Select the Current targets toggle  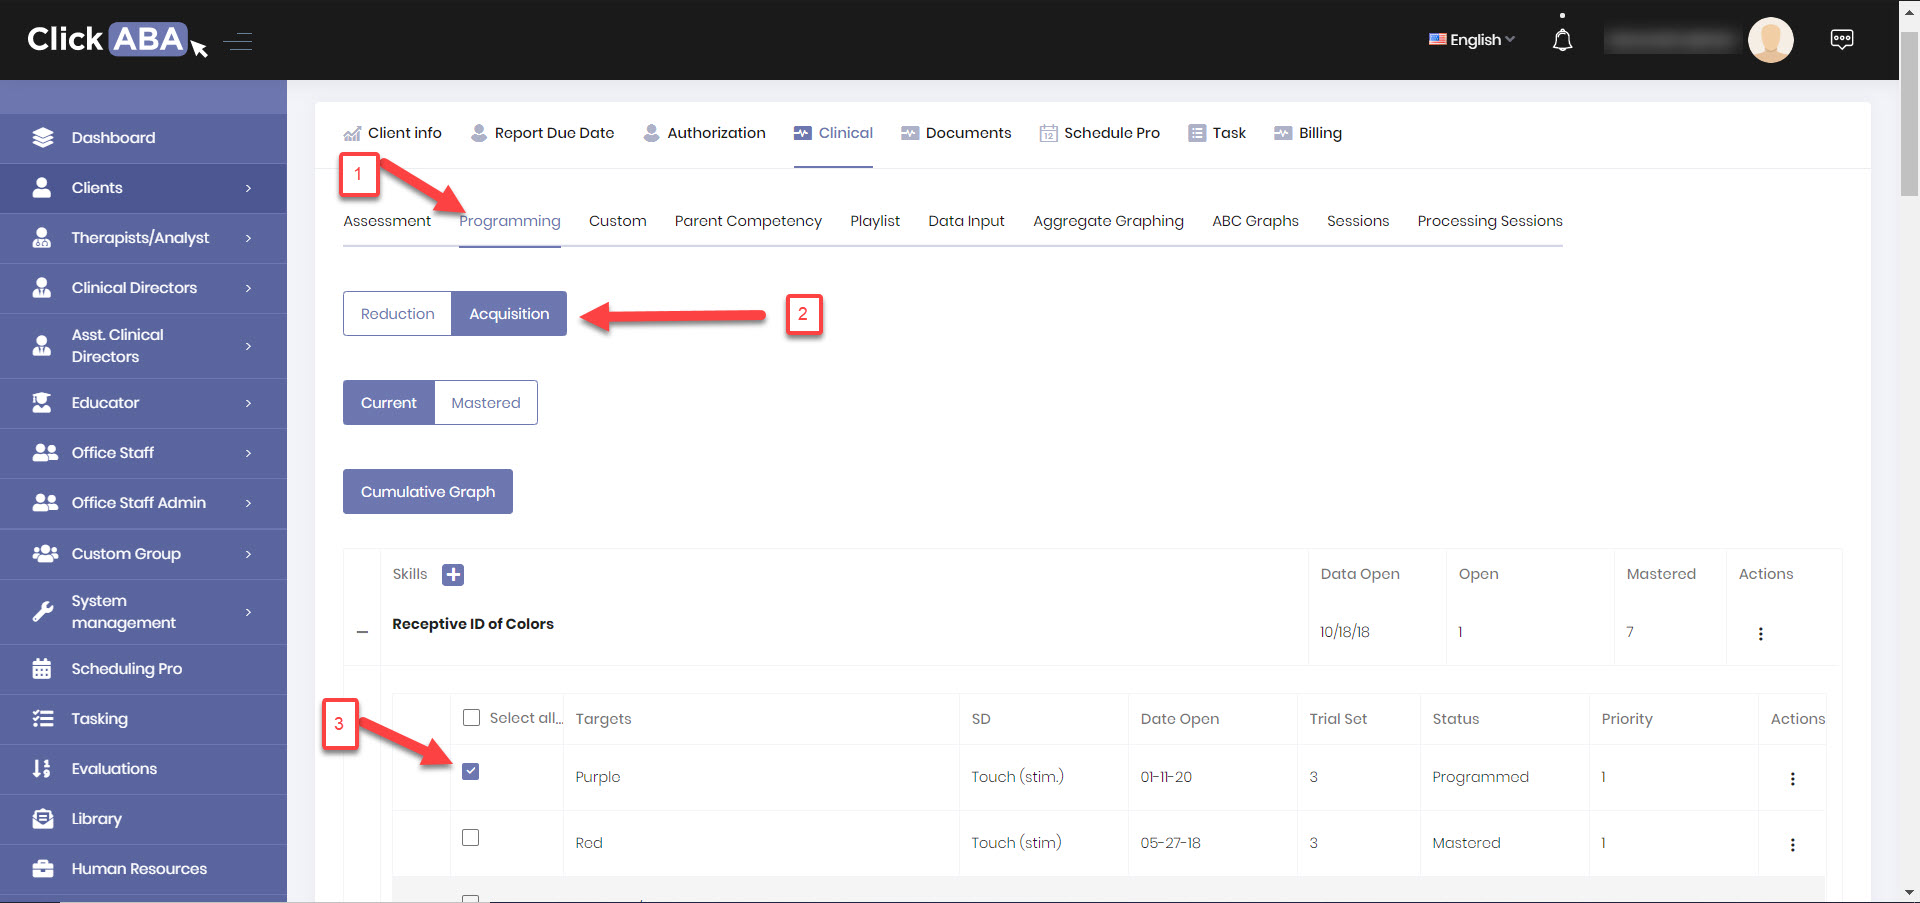(x=389, y=403)
